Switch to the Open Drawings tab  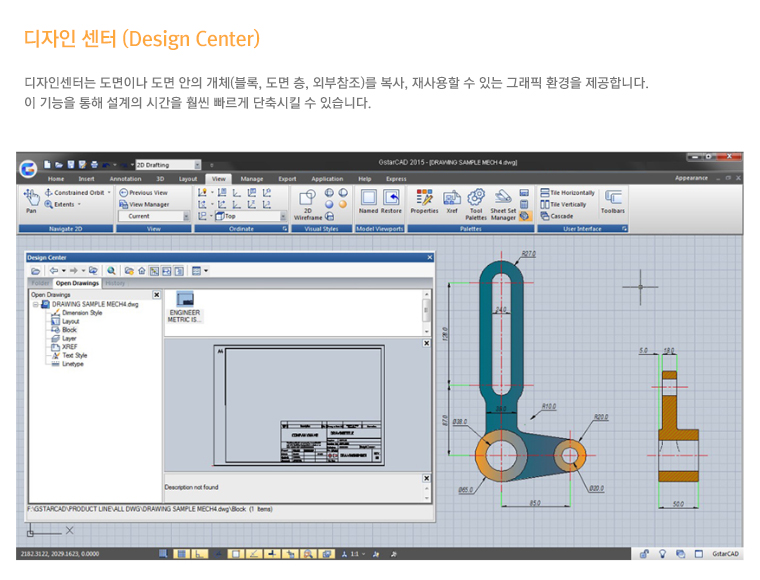(77, 283)
